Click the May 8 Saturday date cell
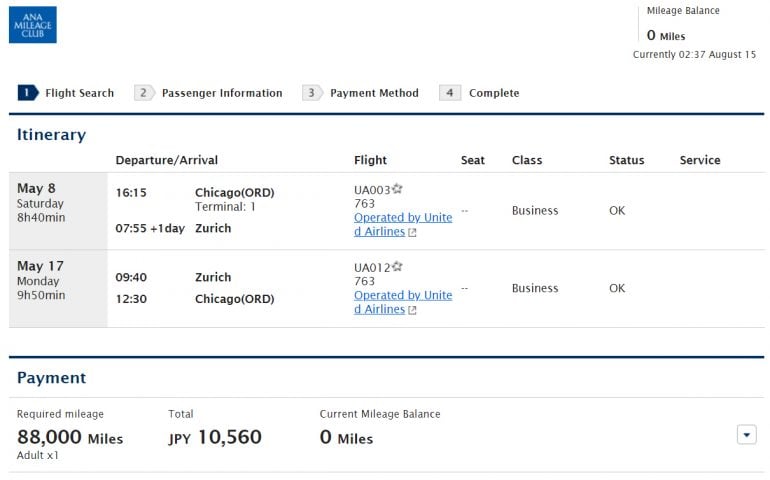 pyautogui.click(x=57, y=210)
